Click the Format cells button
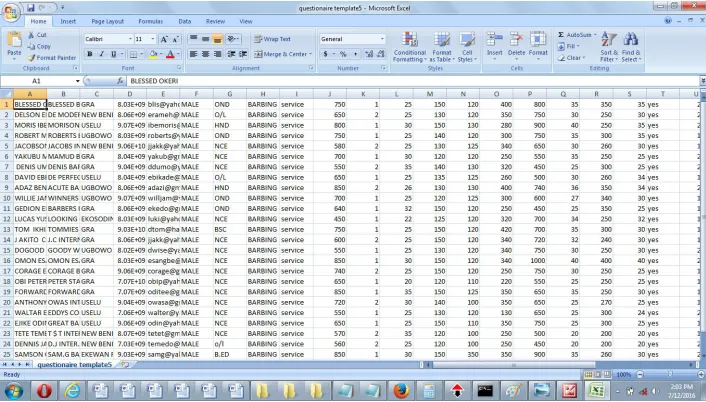706x402 pixels. point(538,45)
